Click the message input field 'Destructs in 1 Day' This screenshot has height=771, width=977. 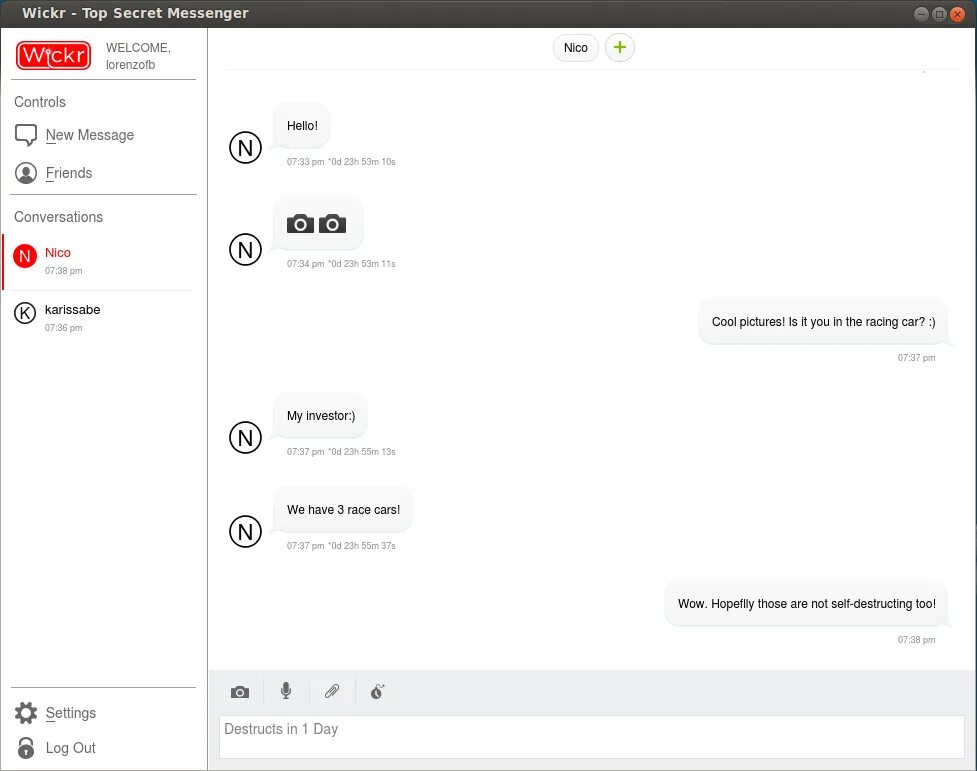(591, 737)
